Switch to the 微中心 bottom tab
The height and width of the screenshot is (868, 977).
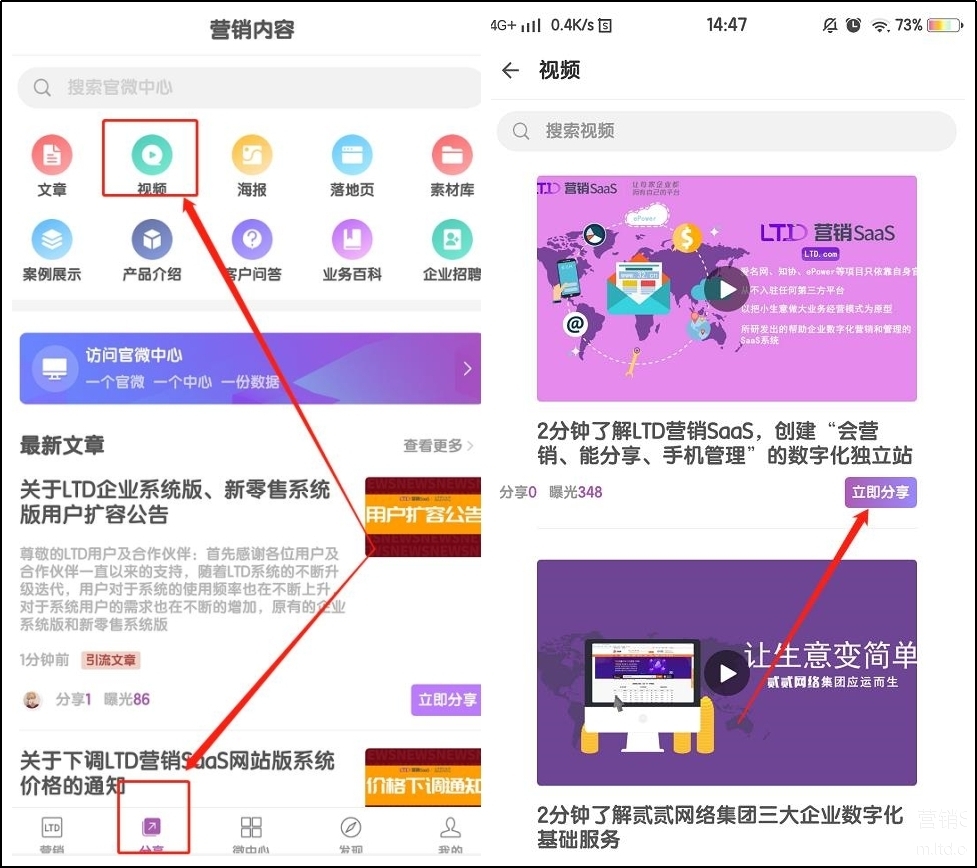pos(251,833)
